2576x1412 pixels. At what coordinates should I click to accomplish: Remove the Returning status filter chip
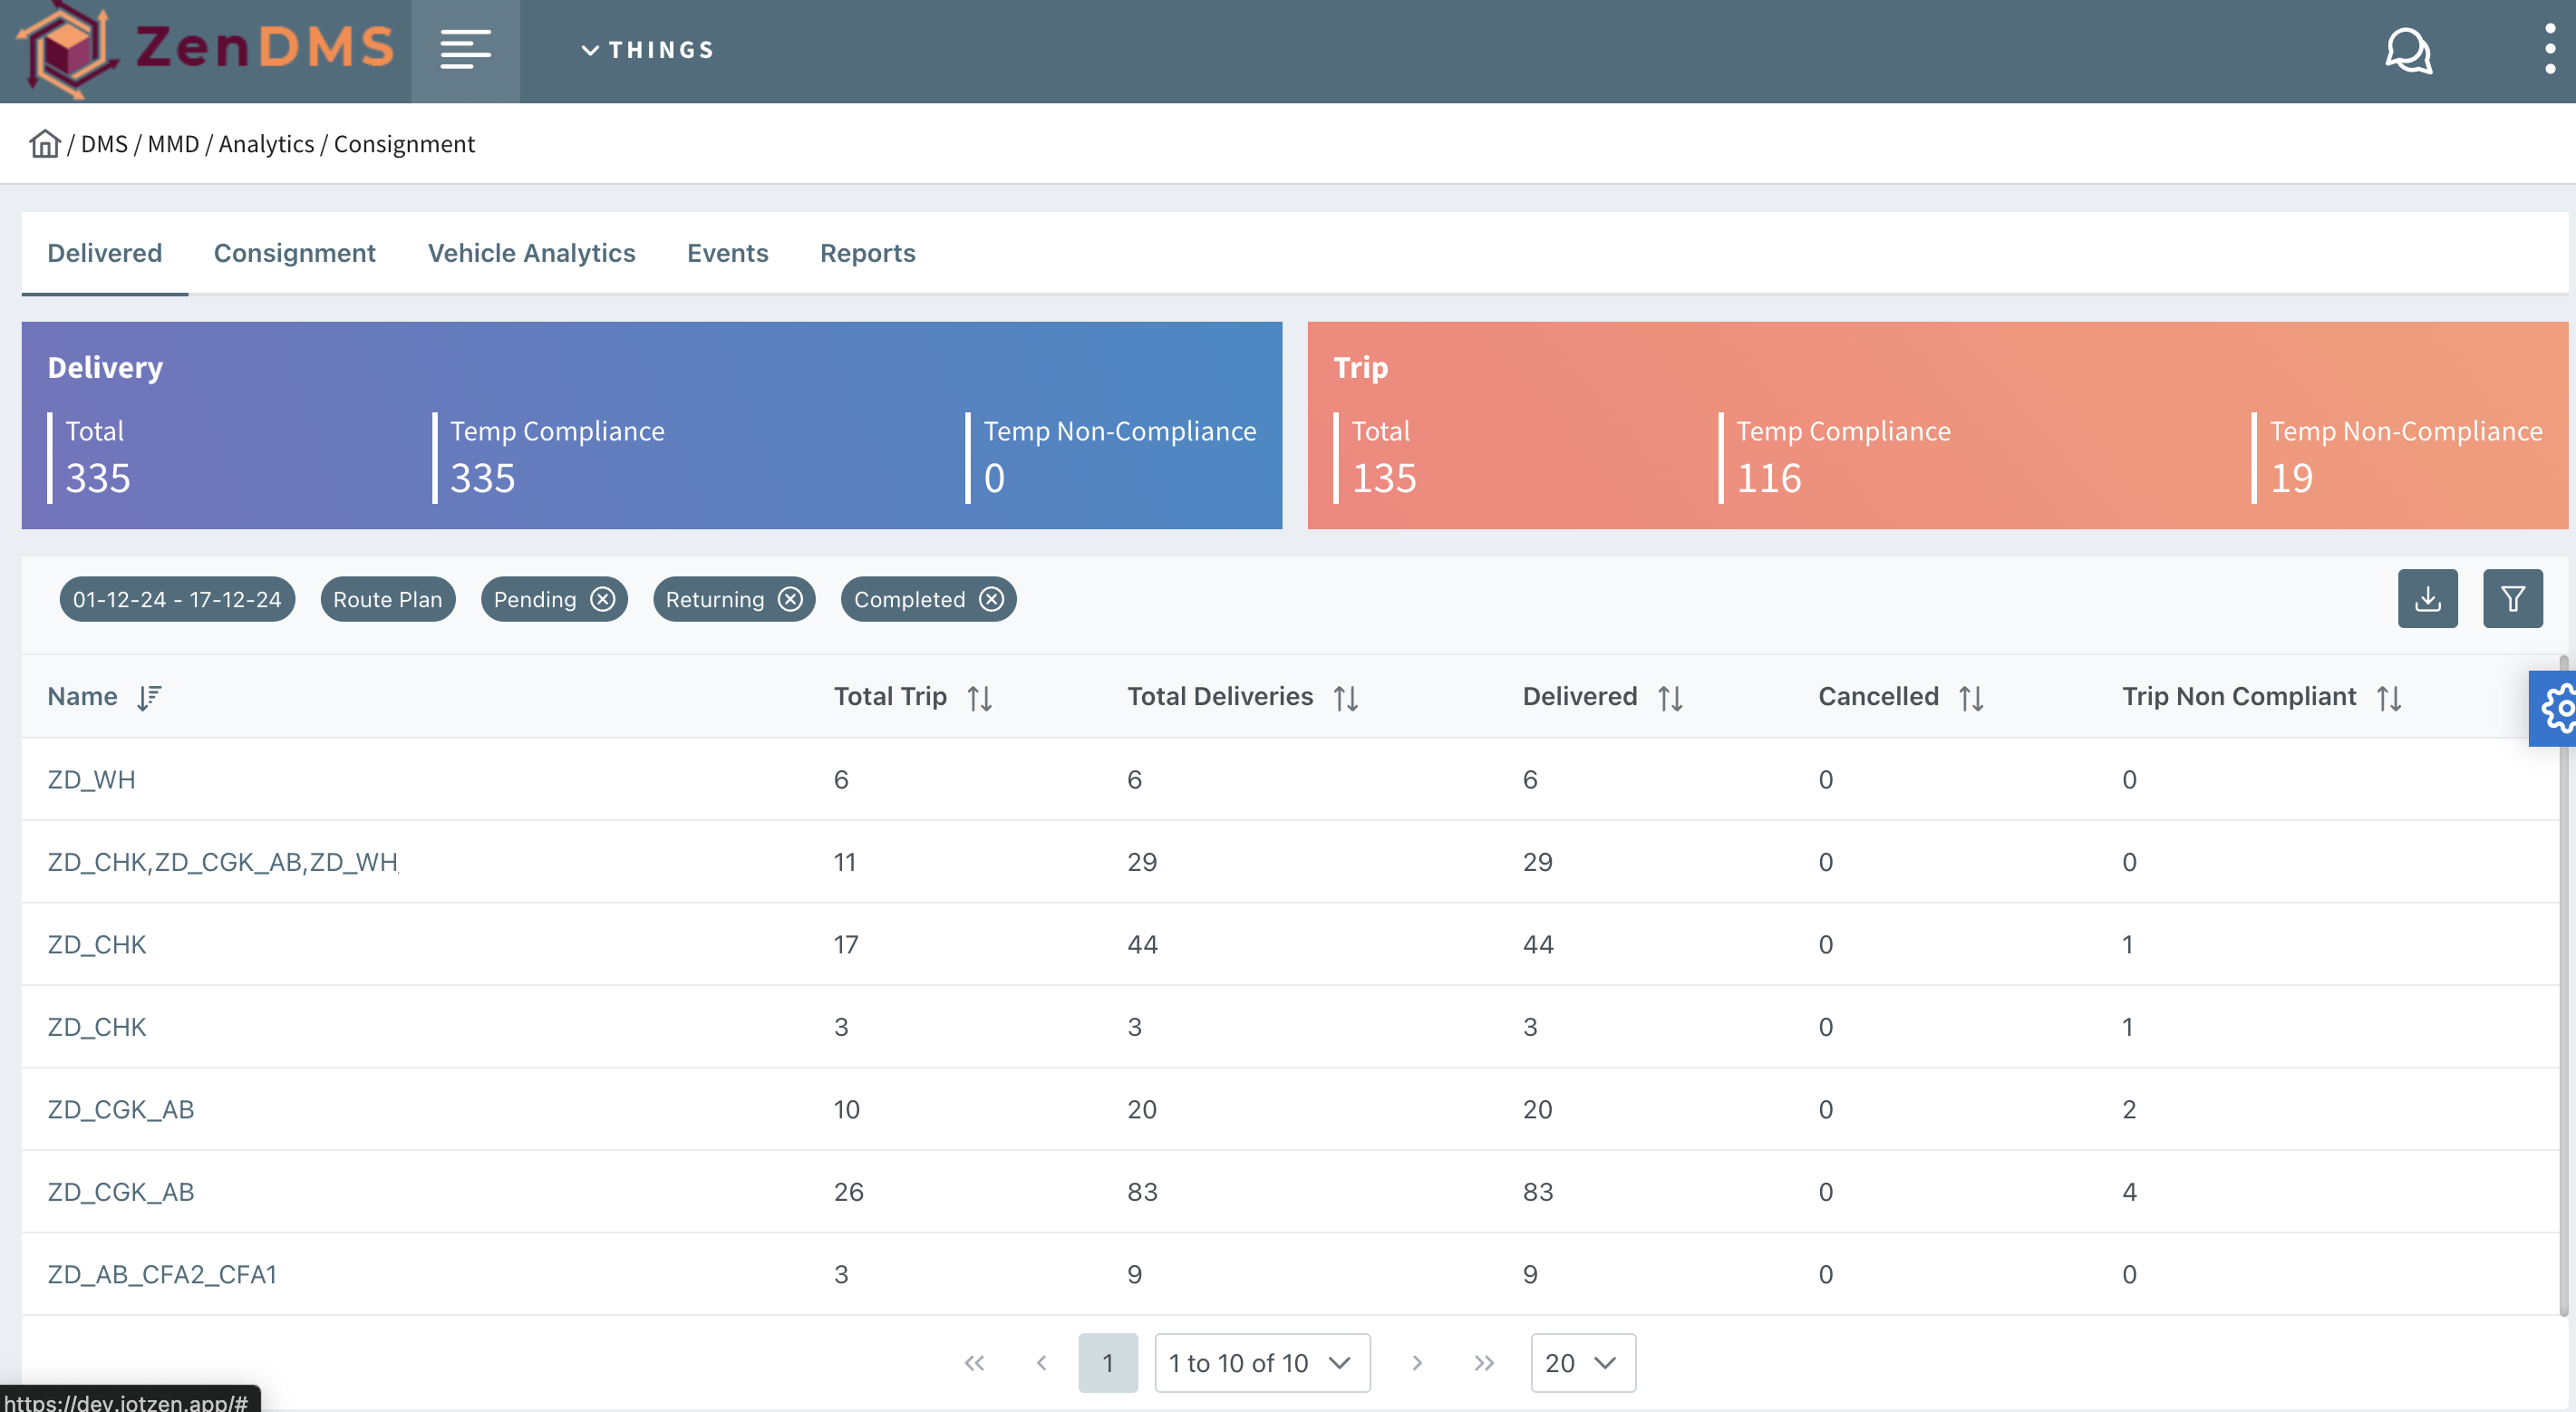pos(789,599)
